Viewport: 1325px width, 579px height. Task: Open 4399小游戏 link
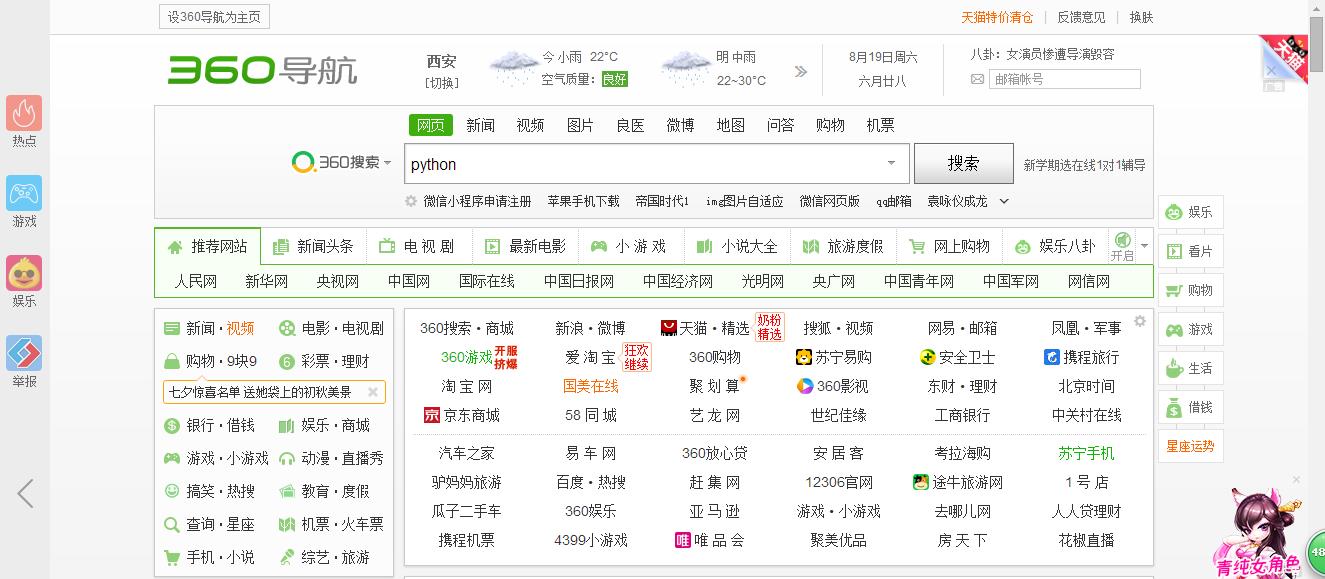pos(591,540)
